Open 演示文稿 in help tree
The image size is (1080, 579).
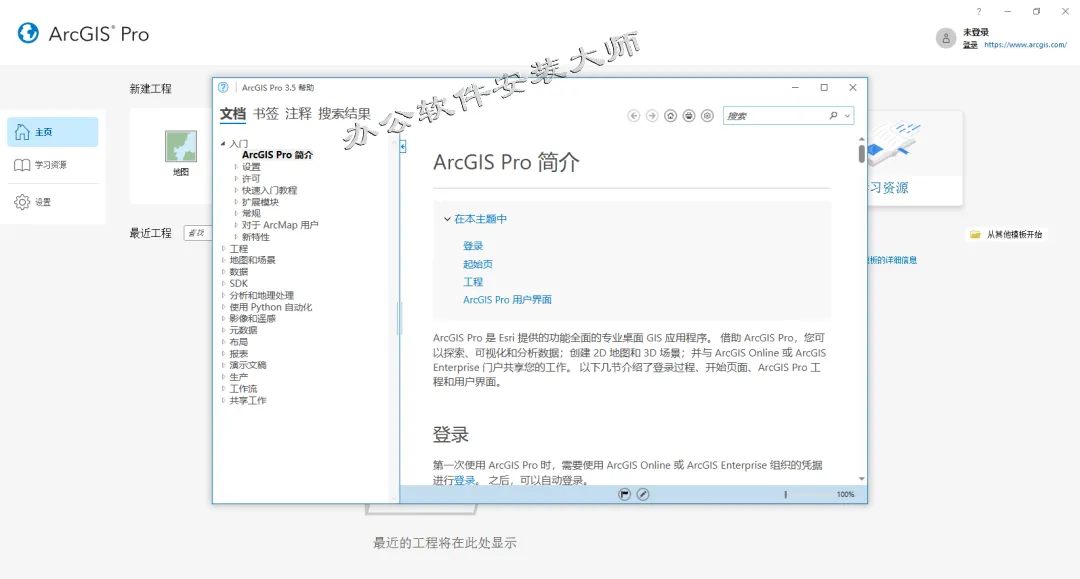[248, 366]
